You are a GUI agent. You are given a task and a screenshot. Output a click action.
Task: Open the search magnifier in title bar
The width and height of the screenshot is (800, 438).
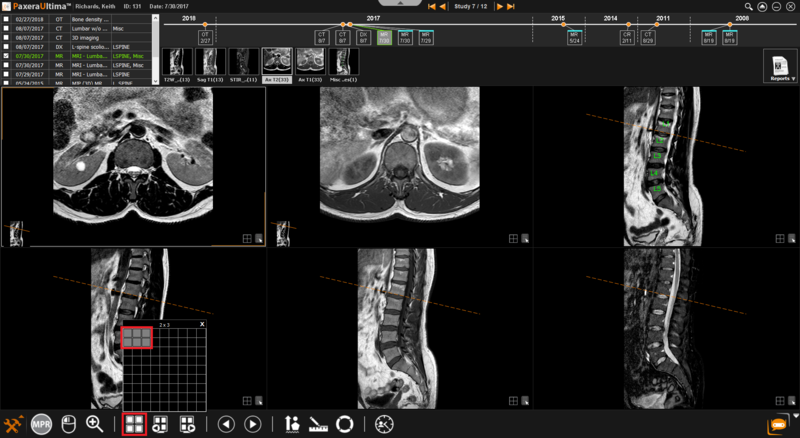tap(749, 6)
